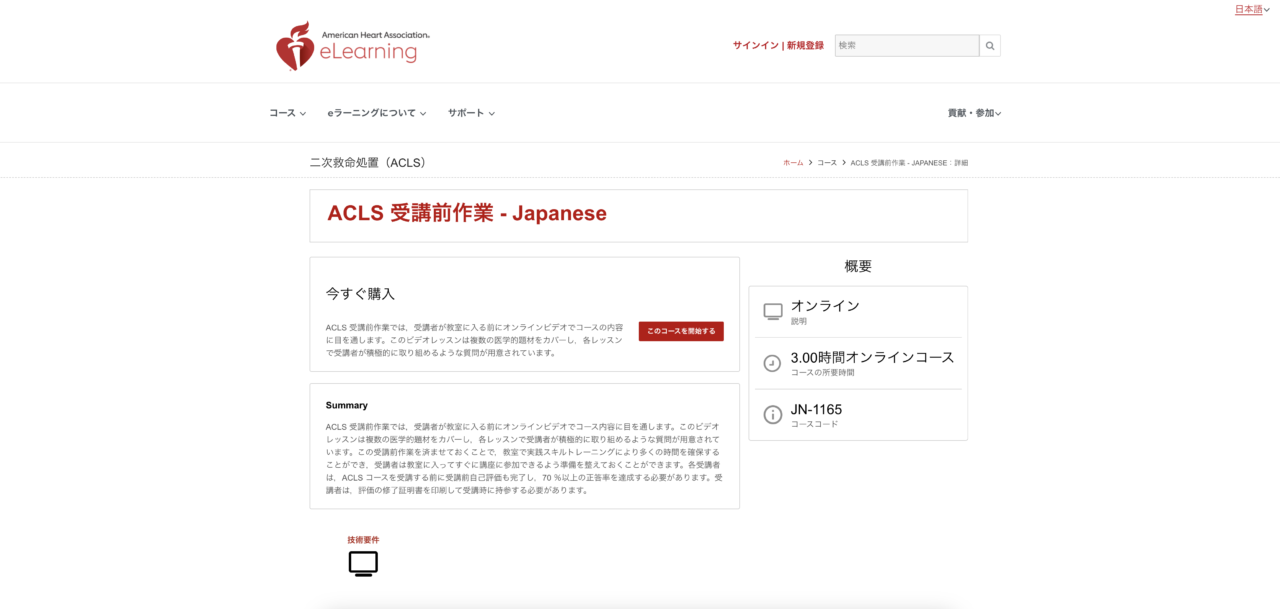Click the サインイン link
This screenshot has height=609, width=1280.
point(755,46)
